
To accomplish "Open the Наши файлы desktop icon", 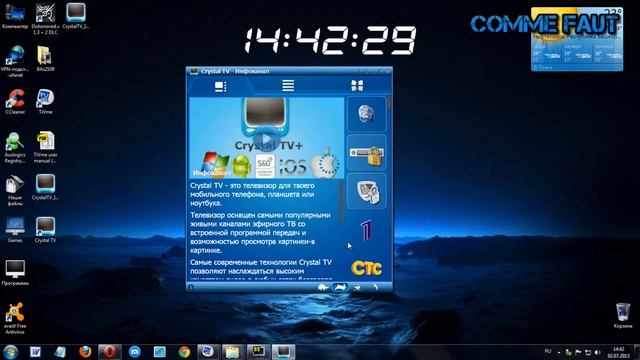I will click(15, 190).
